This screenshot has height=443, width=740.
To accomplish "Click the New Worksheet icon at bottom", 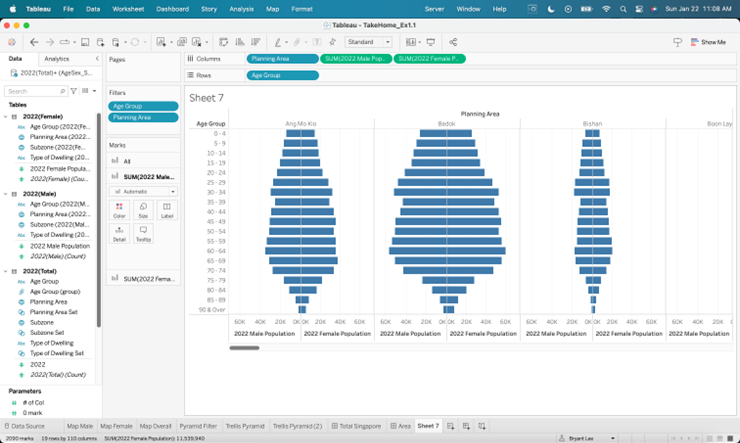I will [x=451, y=426].
